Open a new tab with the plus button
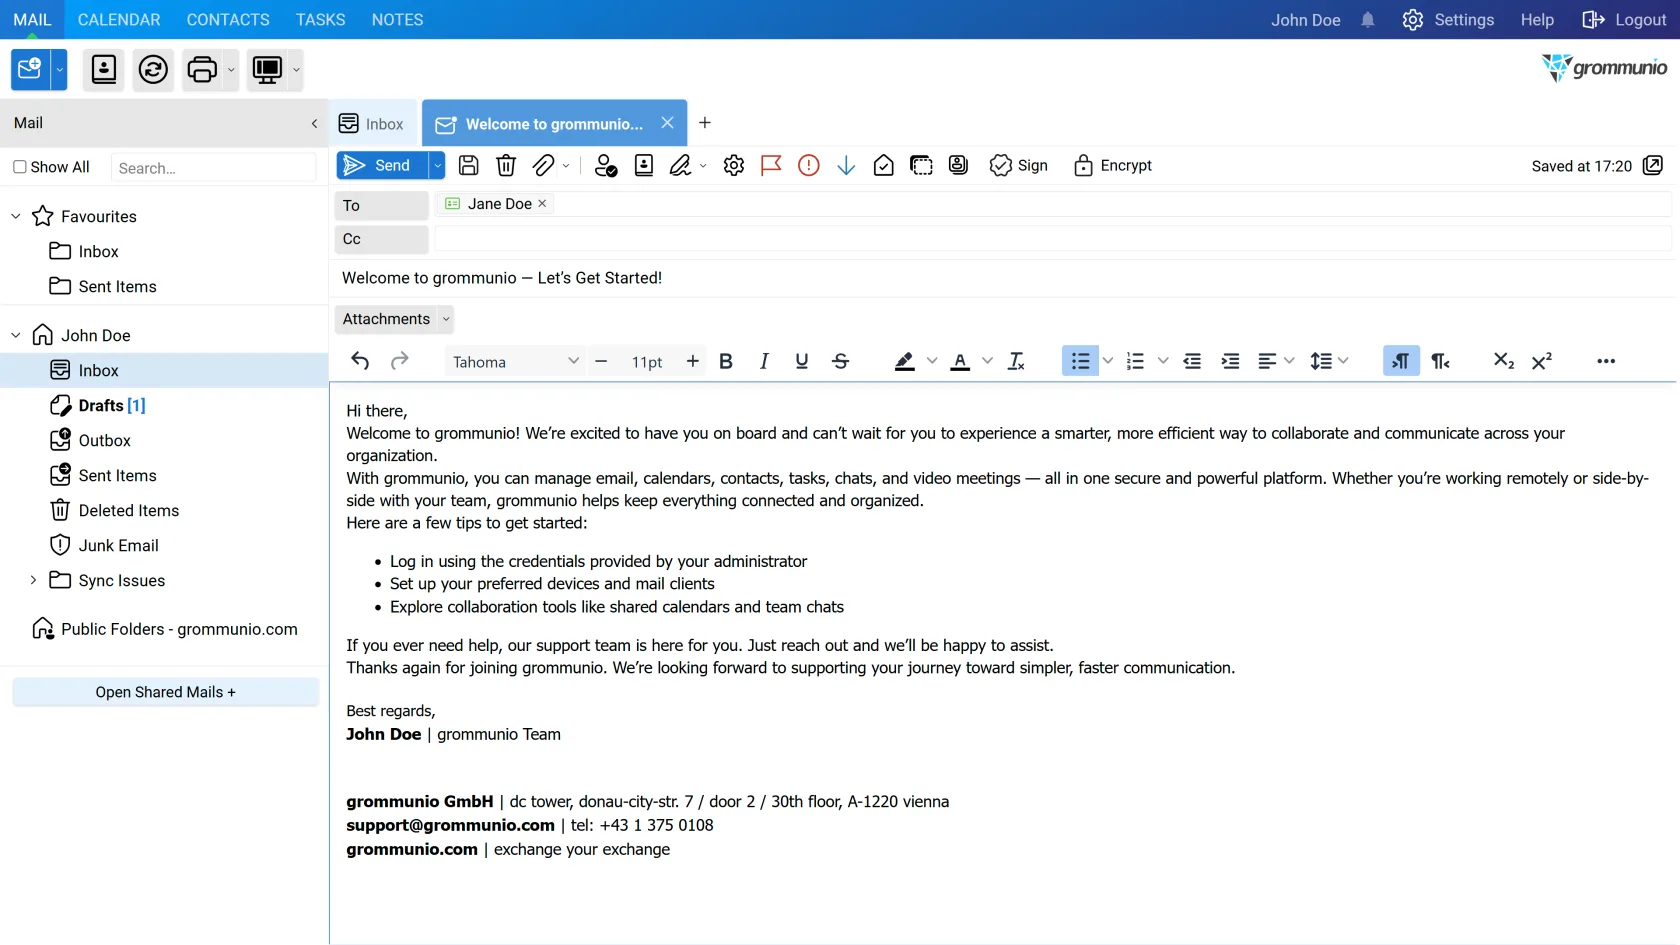 click(x=705, y=123)
